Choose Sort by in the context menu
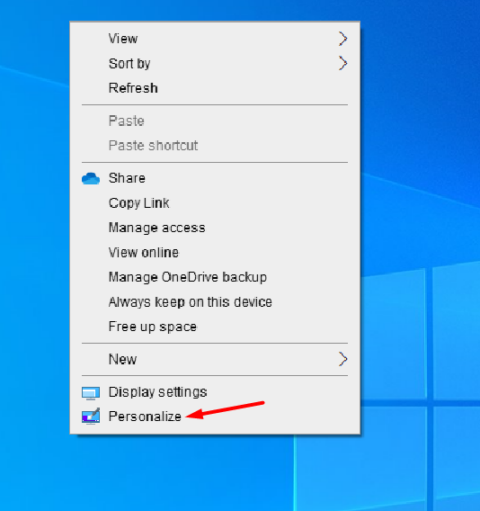 coord(215,63)
